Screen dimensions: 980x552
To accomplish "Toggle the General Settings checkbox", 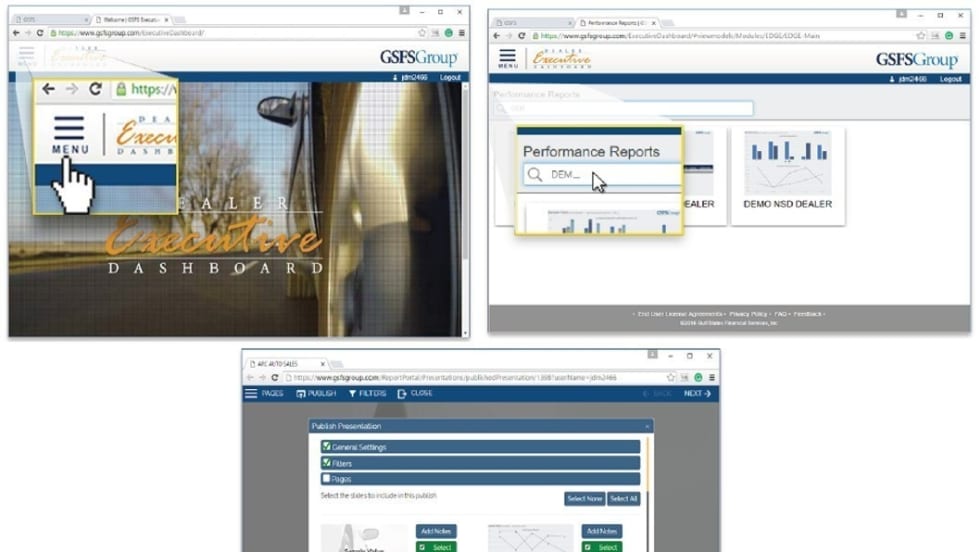I will [x=327, y=447].
